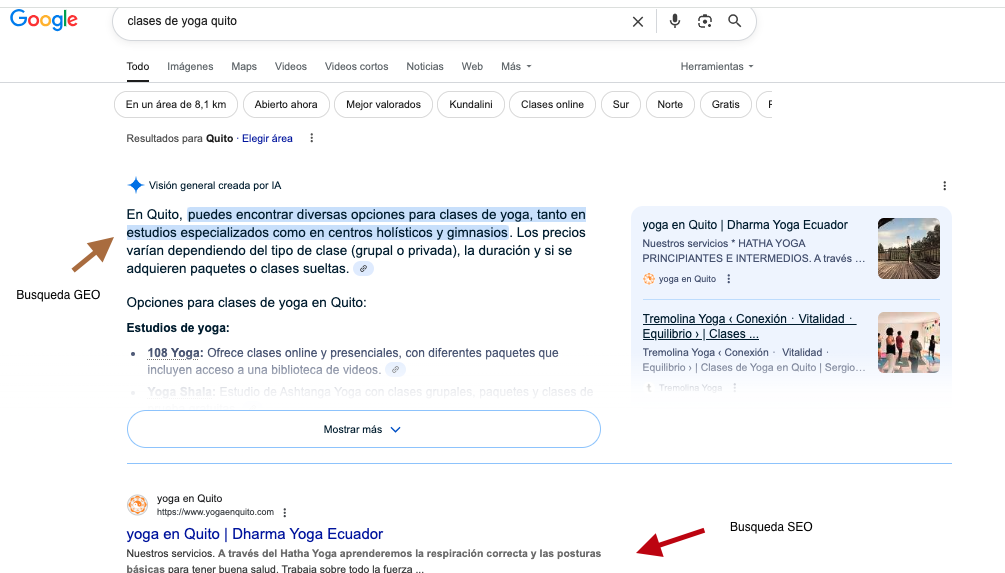
Task: Open Google Lens image search icon
Action: pyautogui.click(x=704, y=21)
